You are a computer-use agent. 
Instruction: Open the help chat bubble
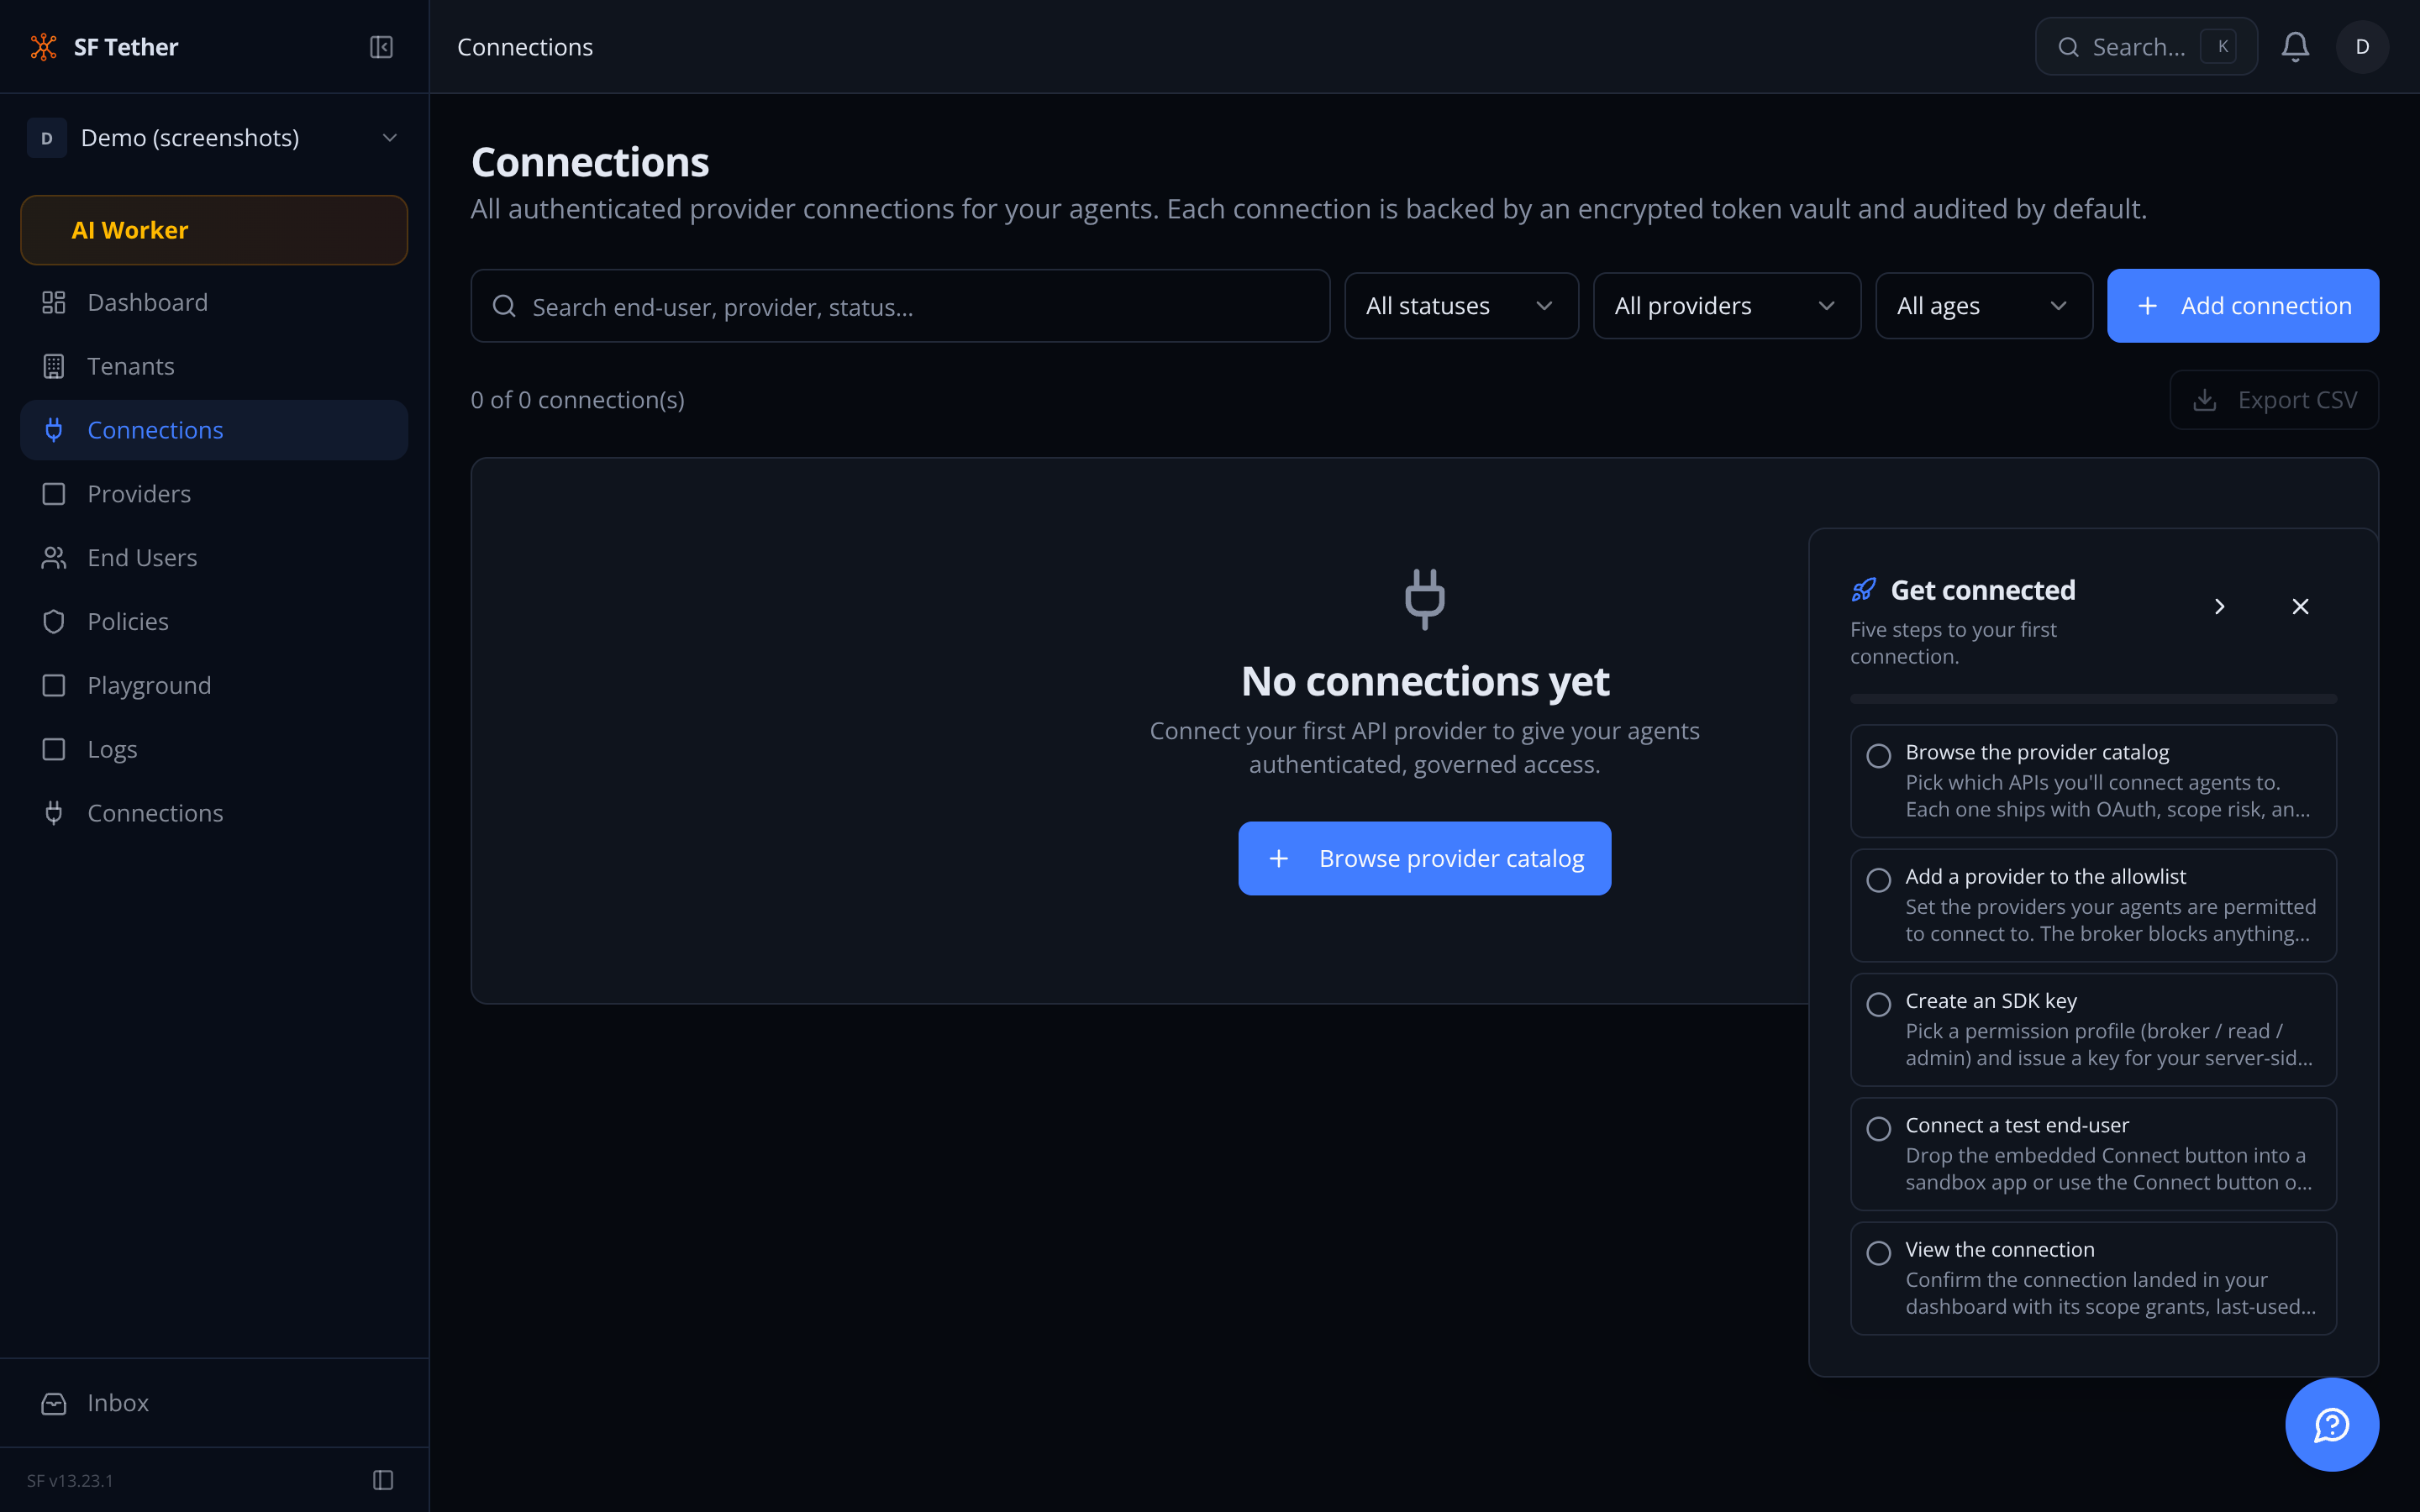2332,1424
